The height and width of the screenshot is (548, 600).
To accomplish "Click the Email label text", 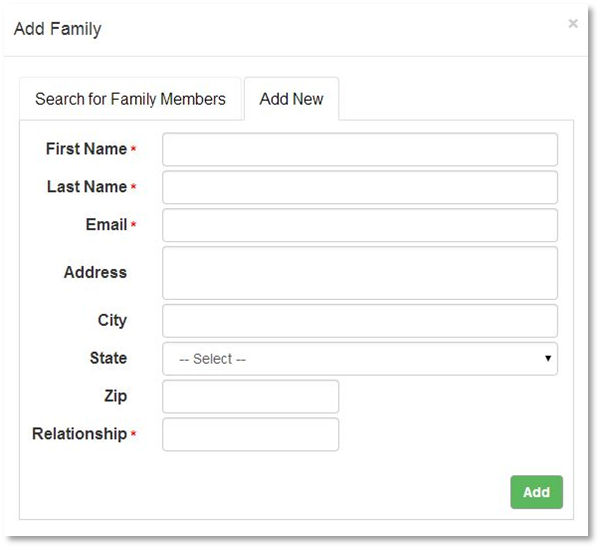I will point(106,225).
